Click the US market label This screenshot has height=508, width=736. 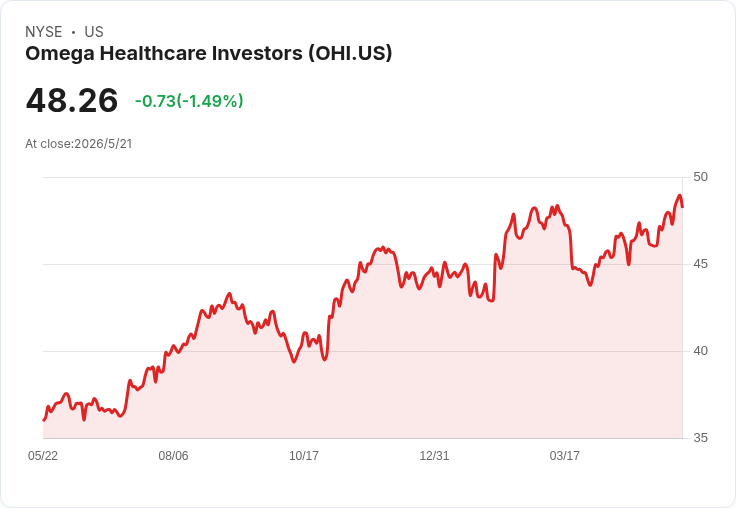pyautogui.click(x=94, y=32)
